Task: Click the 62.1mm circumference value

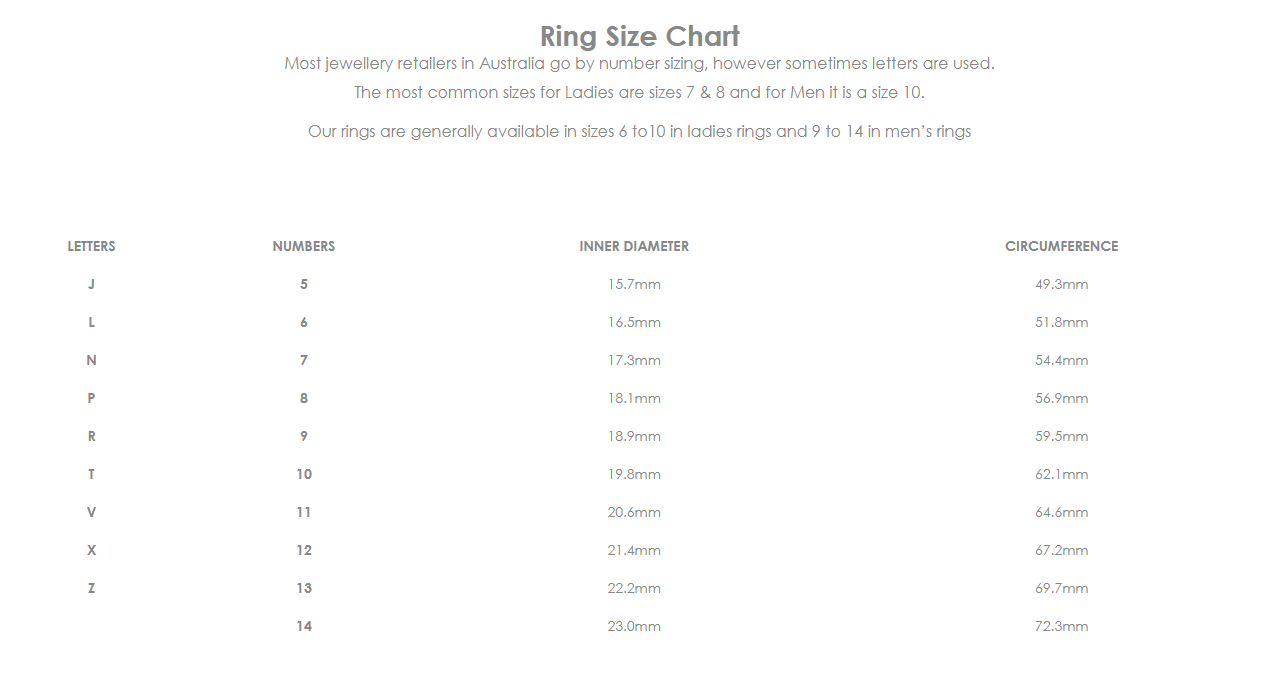Action: [1061, 474]
